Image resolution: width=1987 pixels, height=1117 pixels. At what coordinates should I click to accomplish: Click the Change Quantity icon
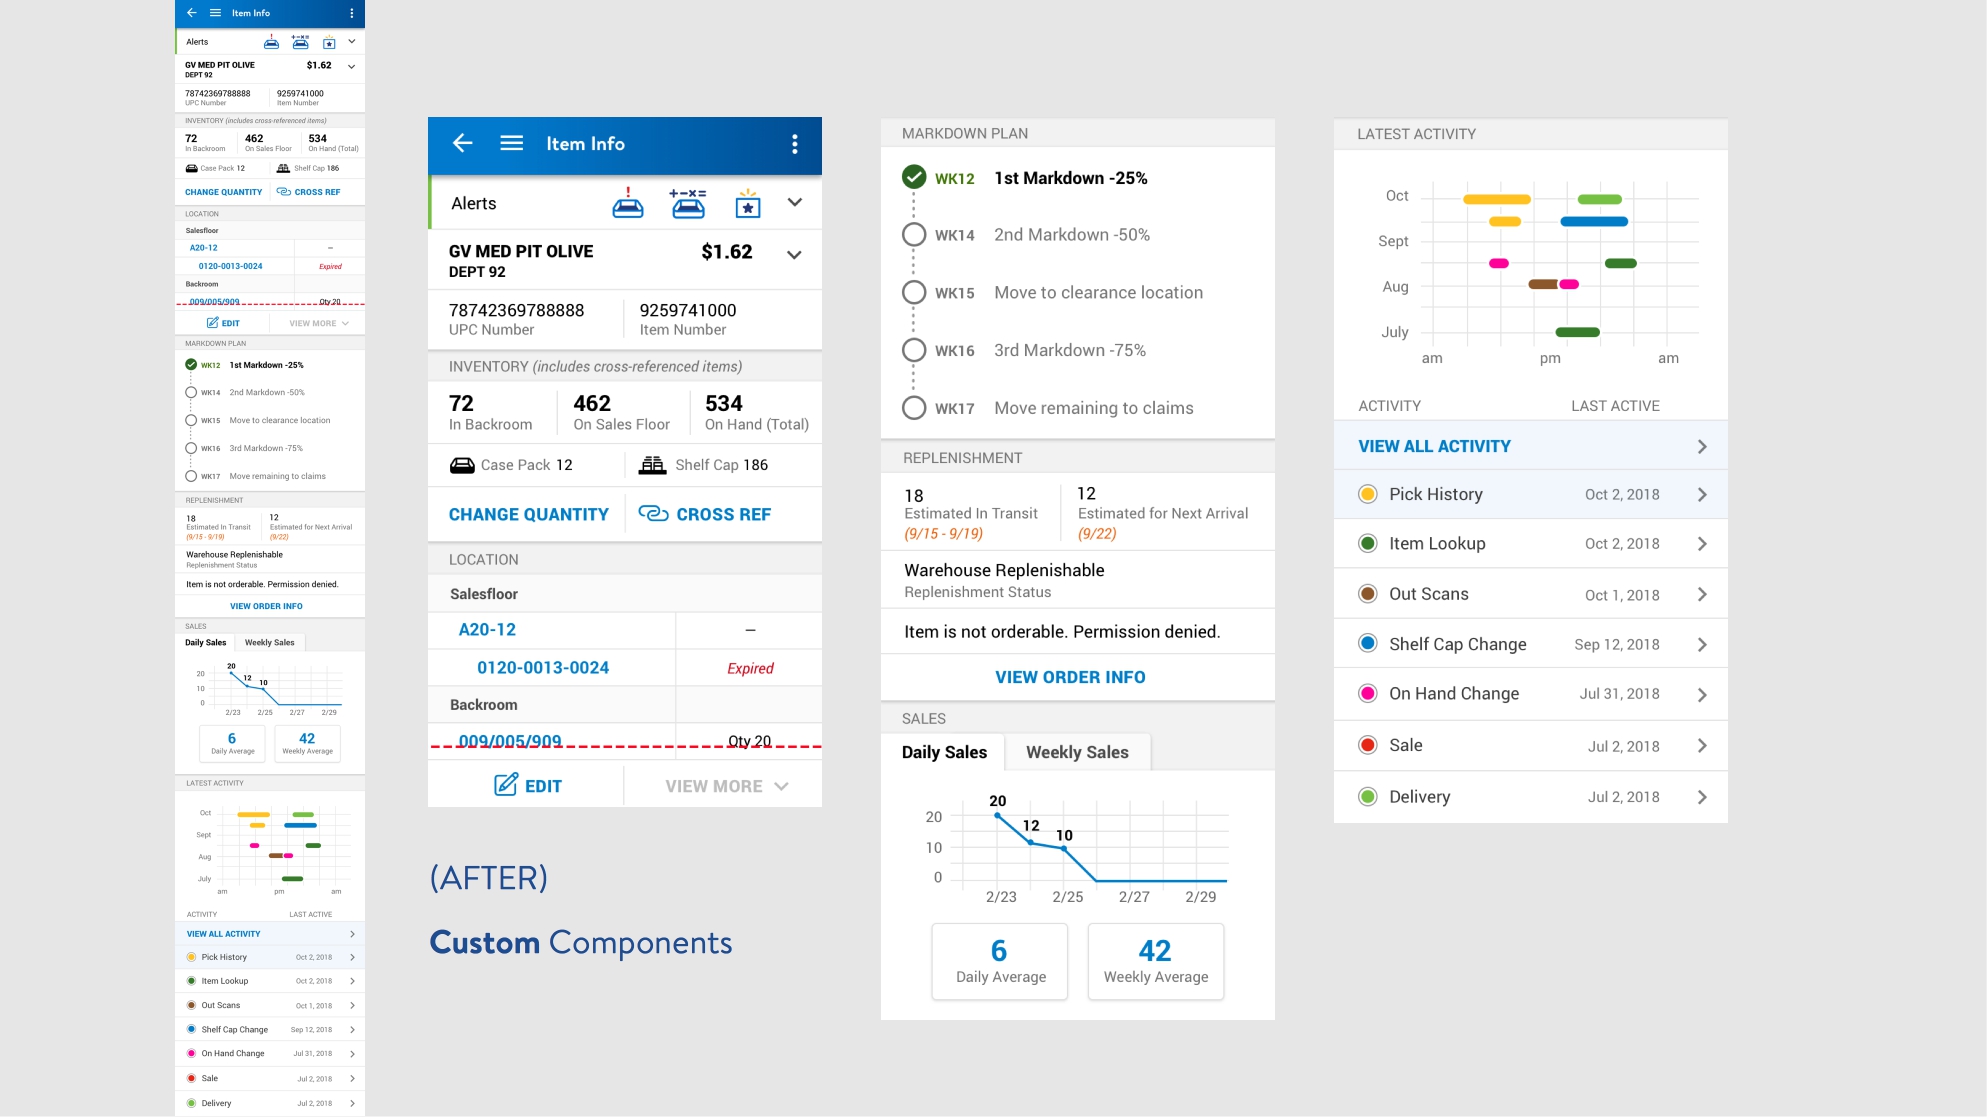point(530,513)
